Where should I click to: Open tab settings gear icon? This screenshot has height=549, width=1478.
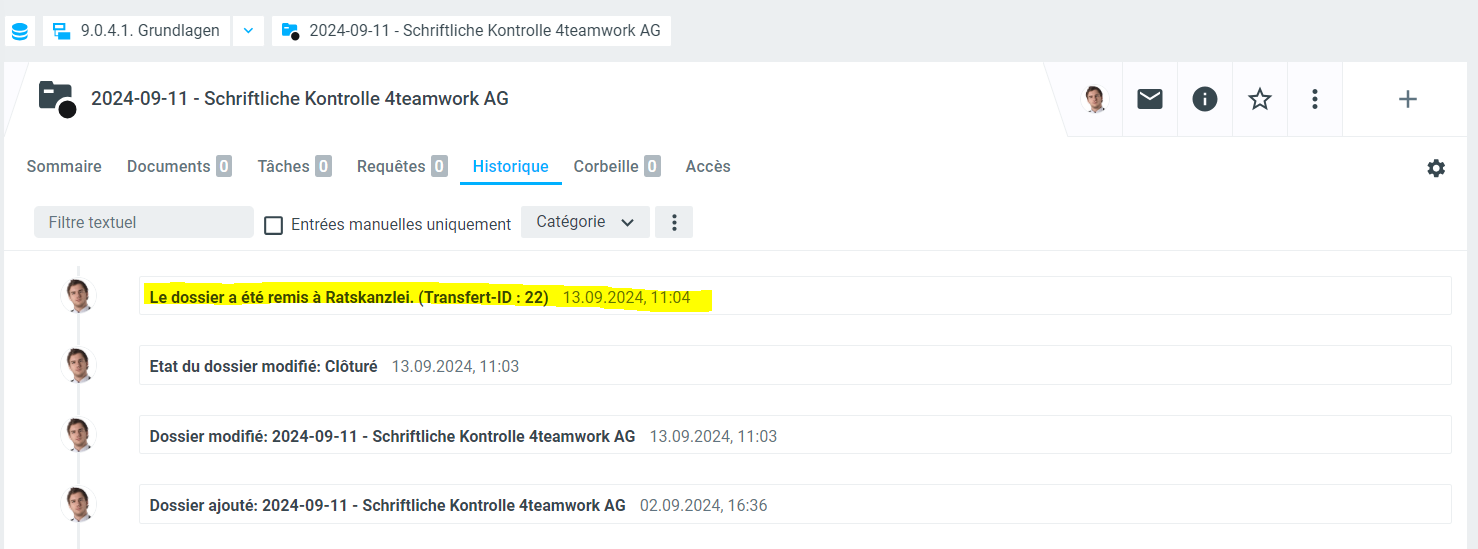click(1436, 168)
